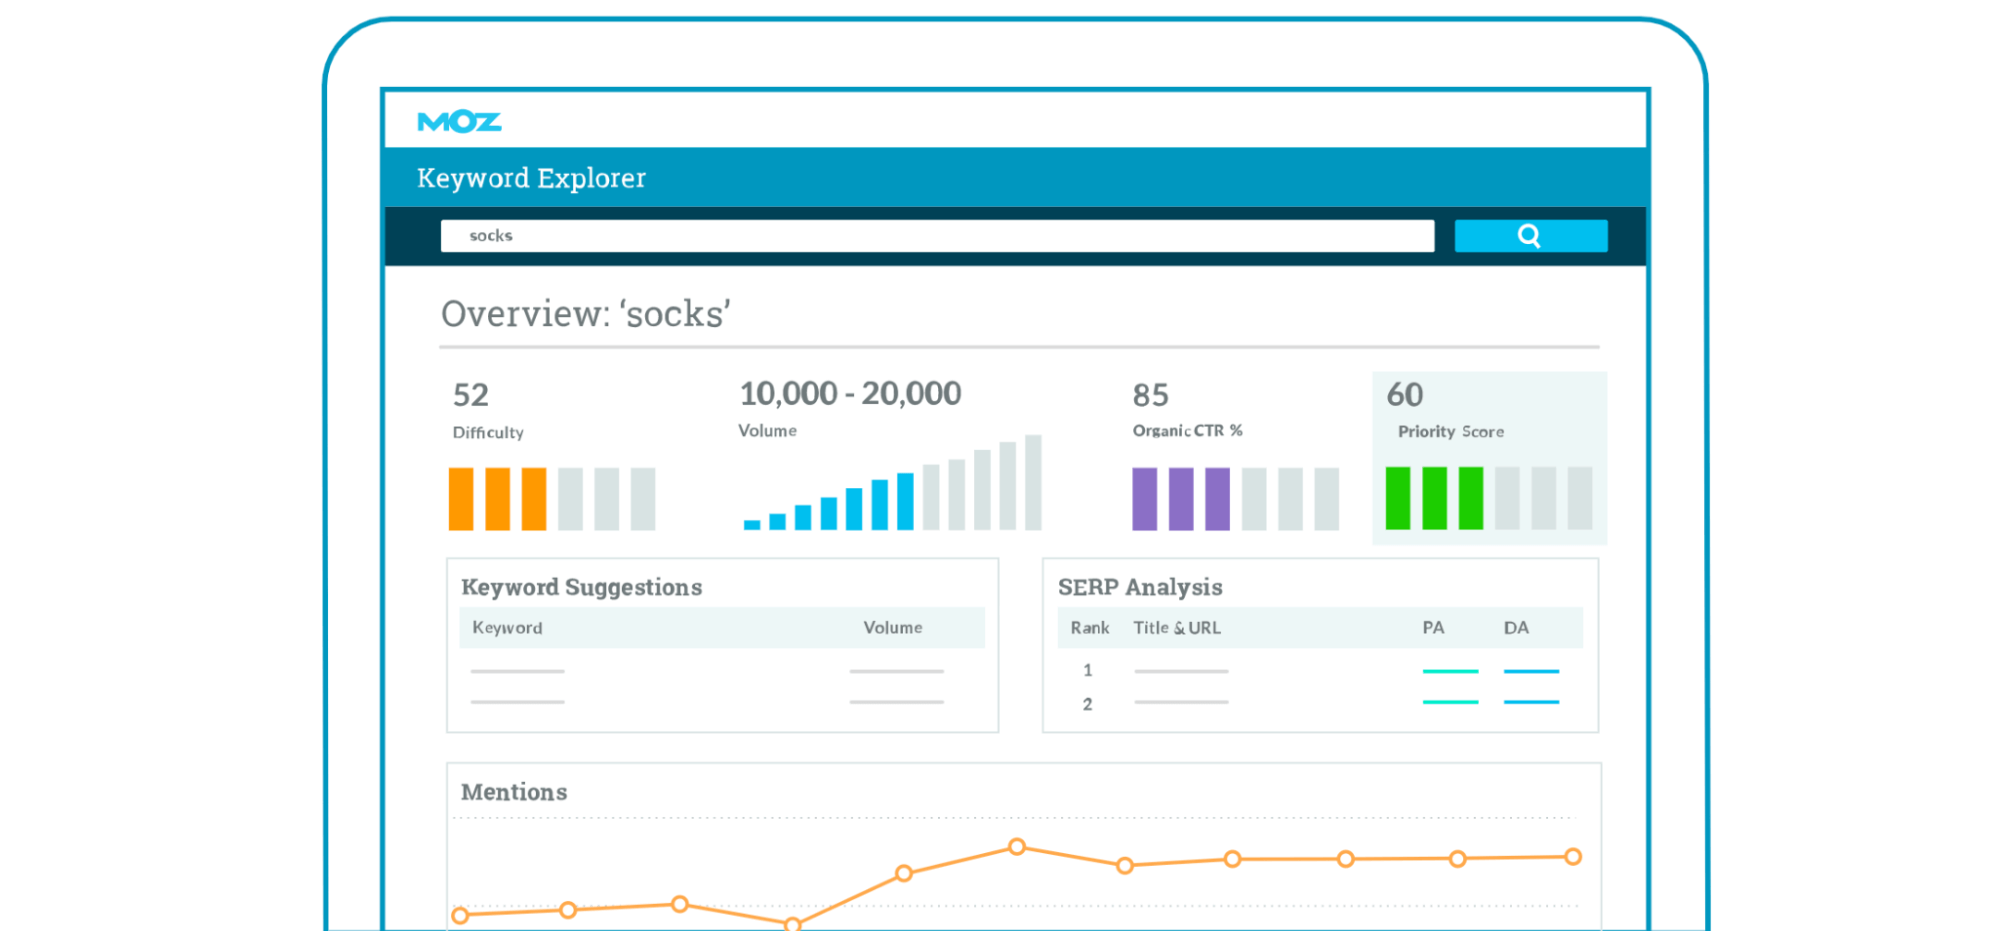Click the Priority Score value 60
The width and height of the screenshot is (1999, 932).
[x=1404, y=394]
